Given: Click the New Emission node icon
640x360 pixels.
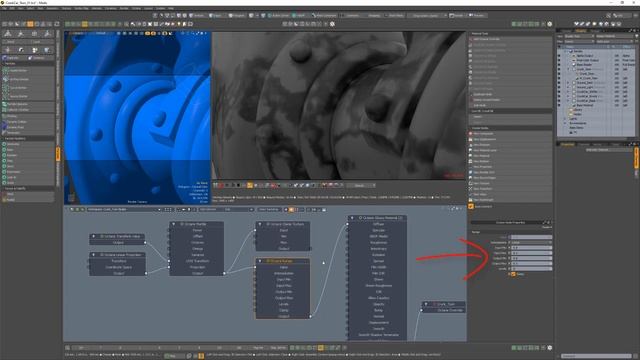Looking at the screenshot, I should [471, 144].
